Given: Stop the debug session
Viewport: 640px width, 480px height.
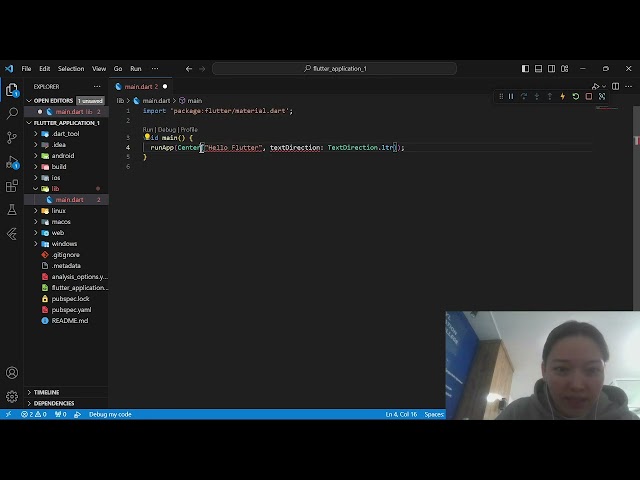Looking at the screenshot, I should click(x=589, y=97).
